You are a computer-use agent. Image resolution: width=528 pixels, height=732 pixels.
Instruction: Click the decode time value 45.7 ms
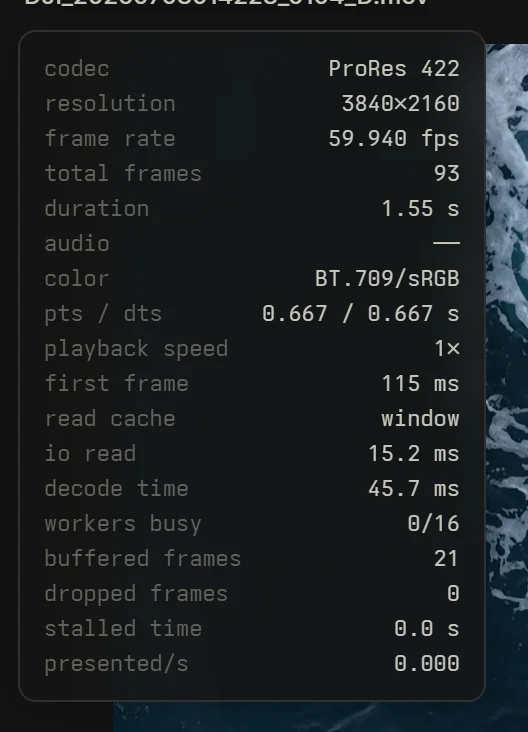tap(414, 489)
